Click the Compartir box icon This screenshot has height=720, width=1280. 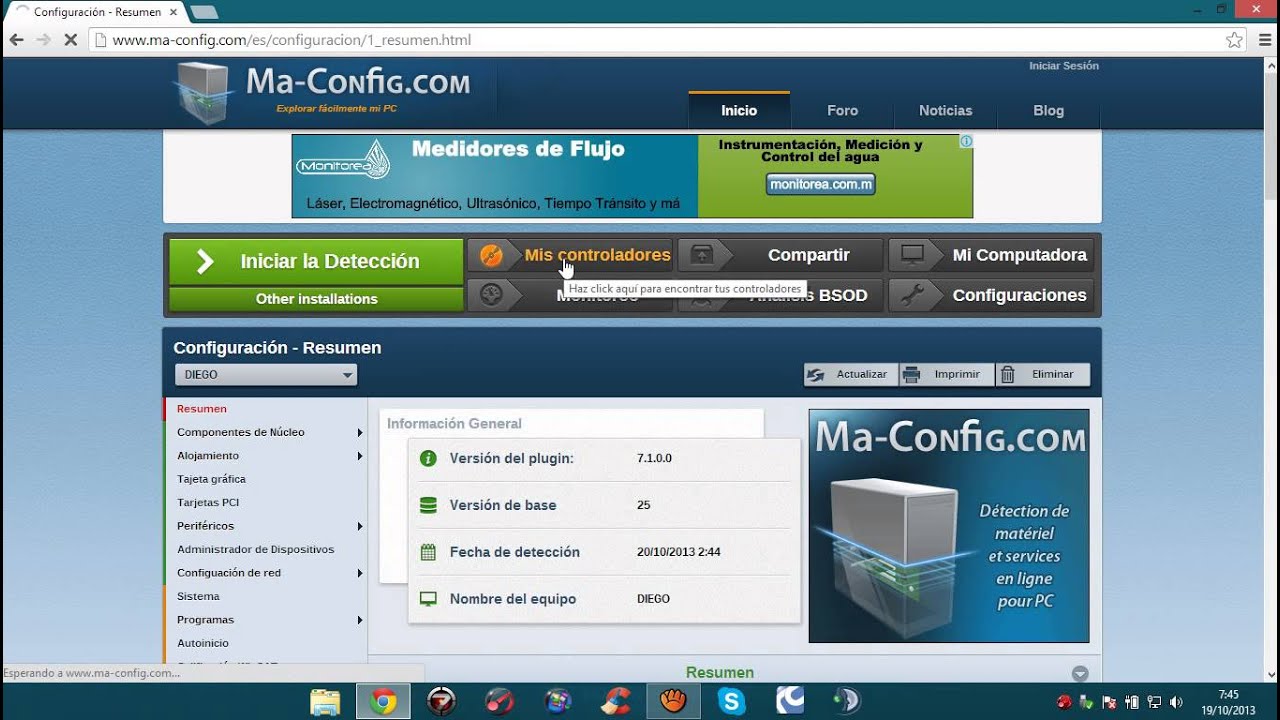click(702, 255)
